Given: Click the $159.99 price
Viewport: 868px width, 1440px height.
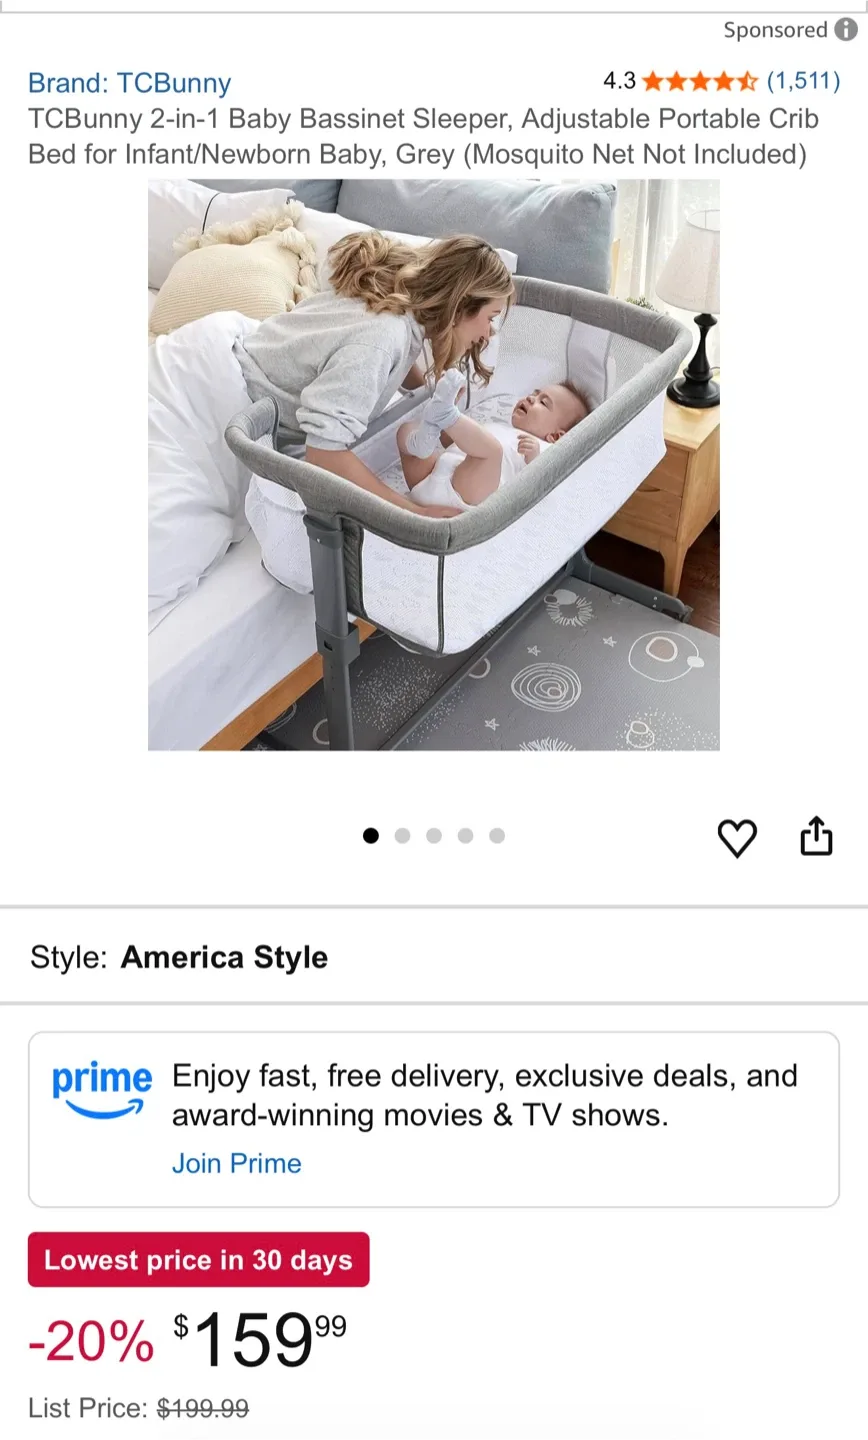Looking at the screenshot, I should coord(260,1340).
